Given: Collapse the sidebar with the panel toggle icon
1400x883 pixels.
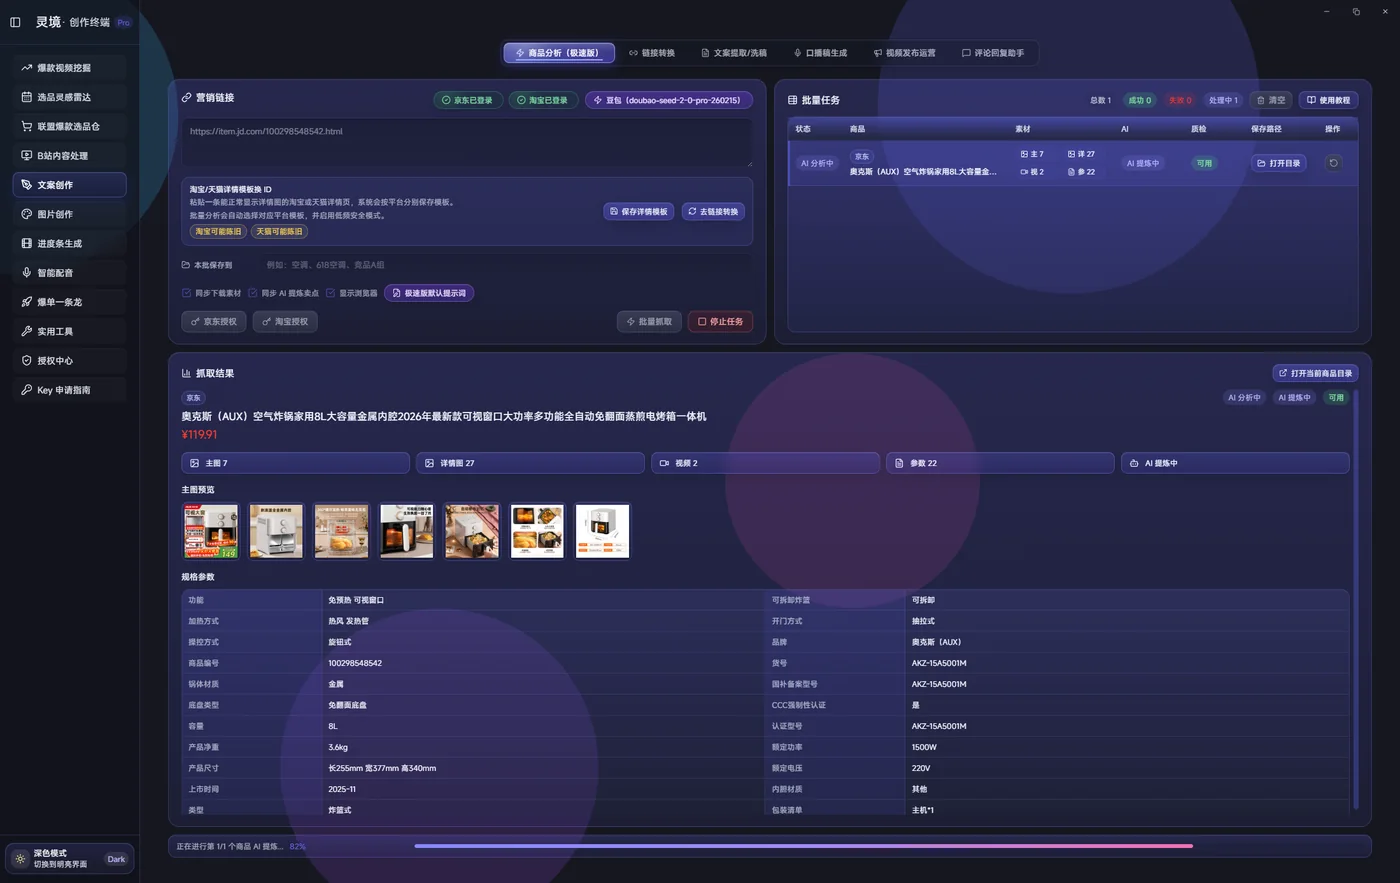Looking at the screenshot, I should click(x=15, y=22).
